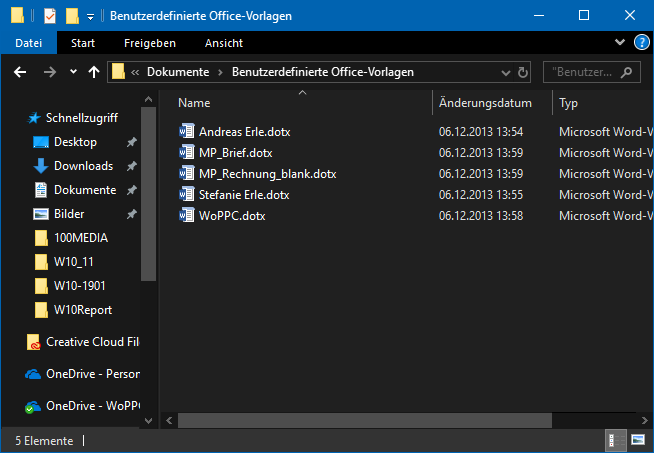Viewport: 654px width, 453px height.
Task: Click the pin icon next to Bilder
Action: [x=131, y=214]
